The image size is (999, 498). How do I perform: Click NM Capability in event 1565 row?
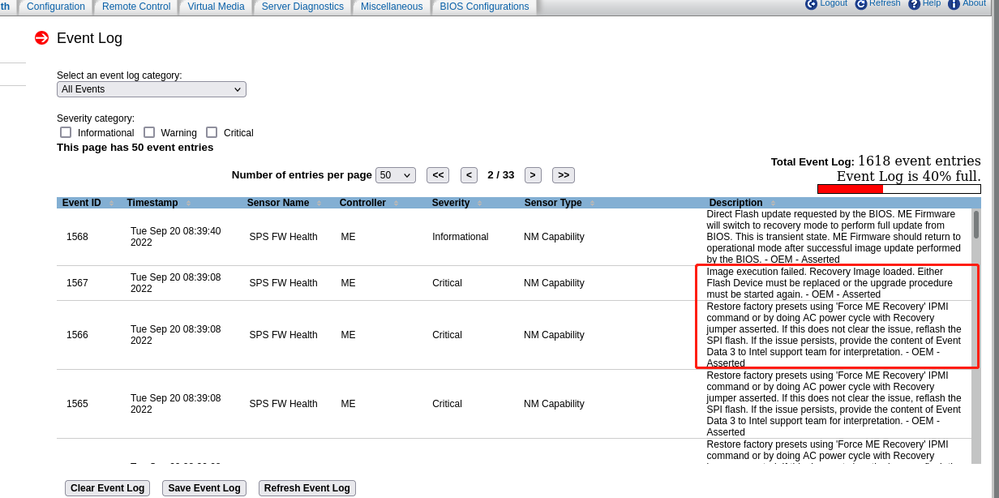pyautogui.click(x=554, y=404)
